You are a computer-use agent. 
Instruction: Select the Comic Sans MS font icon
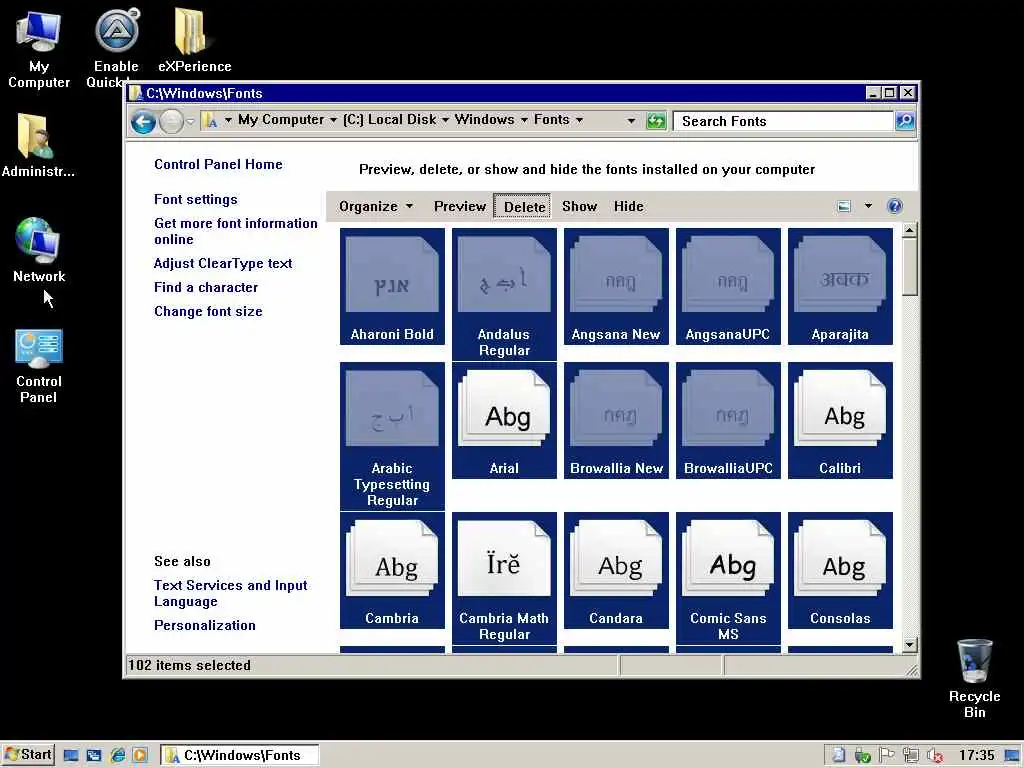[728, 579]
